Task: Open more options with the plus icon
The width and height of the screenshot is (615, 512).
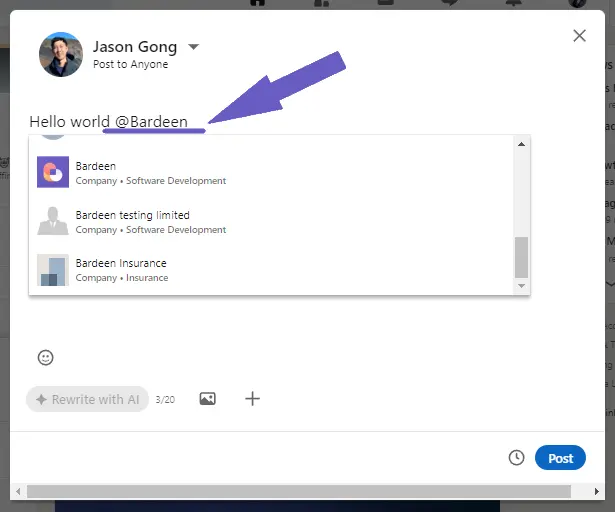Action: click(x=253, y=399)
